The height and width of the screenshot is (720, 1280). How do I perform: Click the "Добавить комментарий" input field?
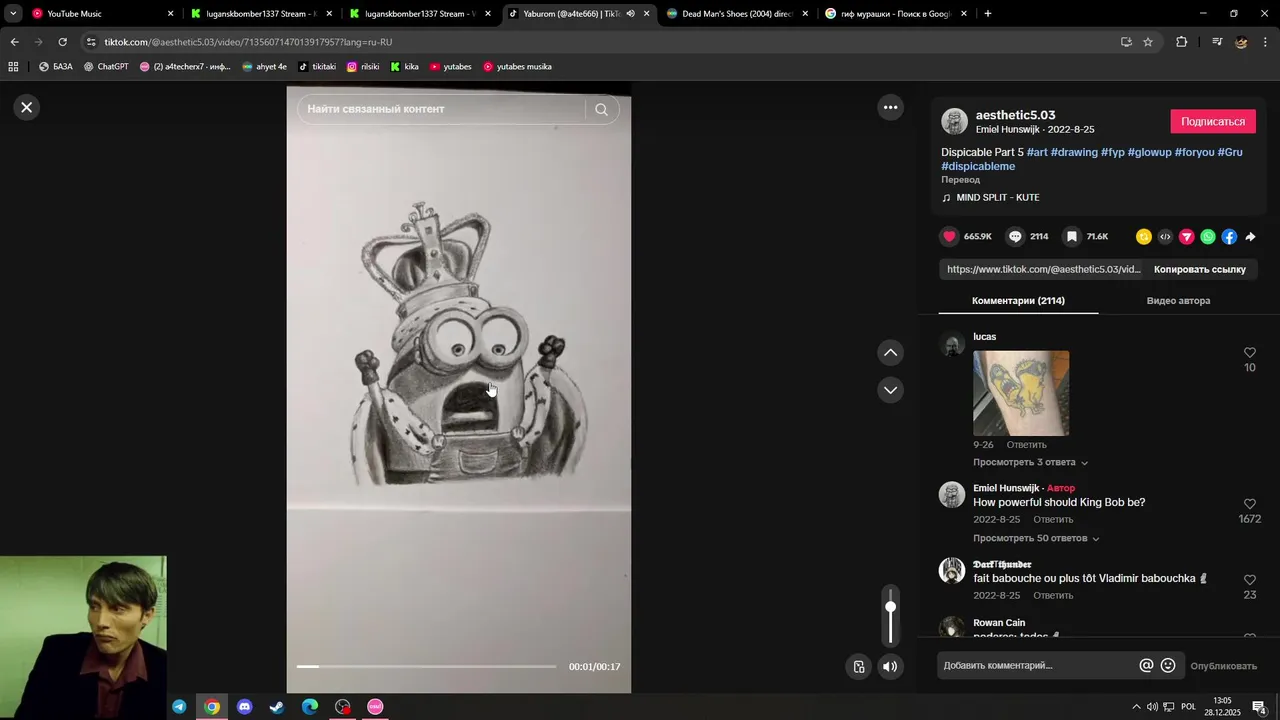pyautogui.click(x=1036, y=666)
